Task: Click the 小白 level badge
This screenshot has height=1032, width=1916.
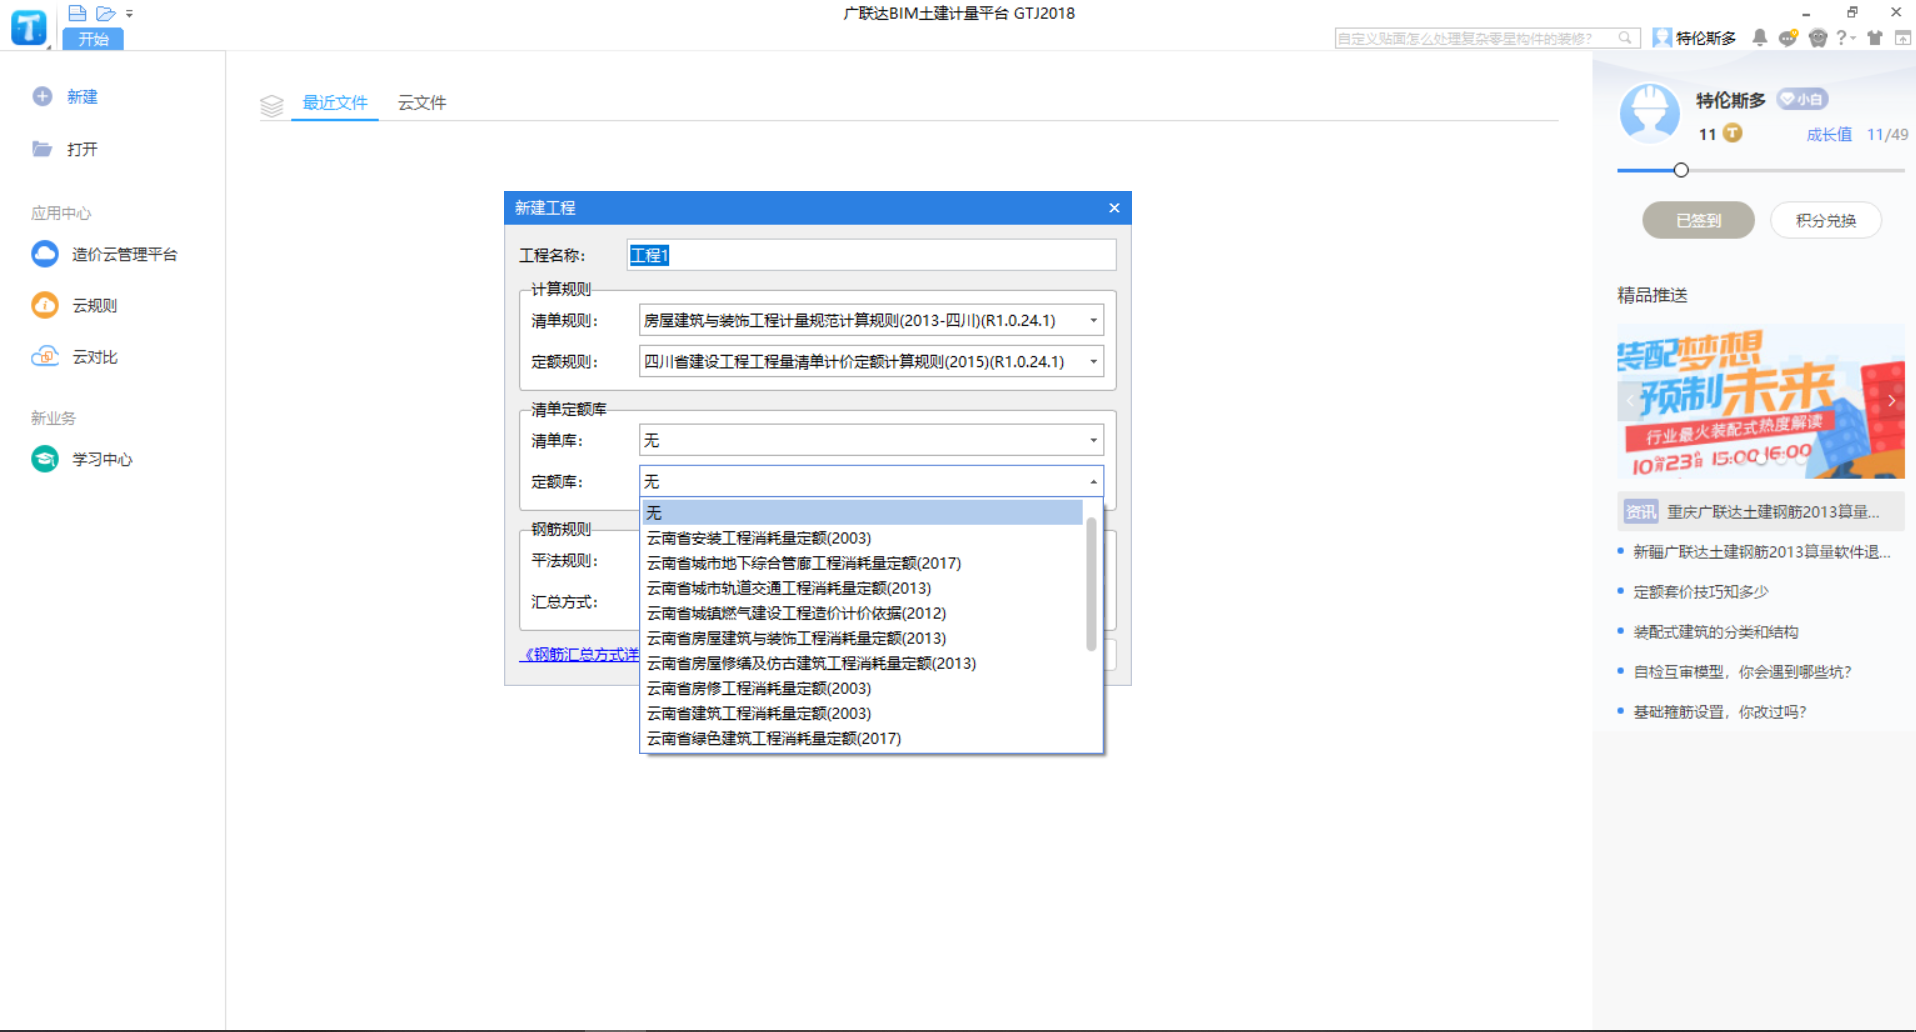Action: point(1803,99)
